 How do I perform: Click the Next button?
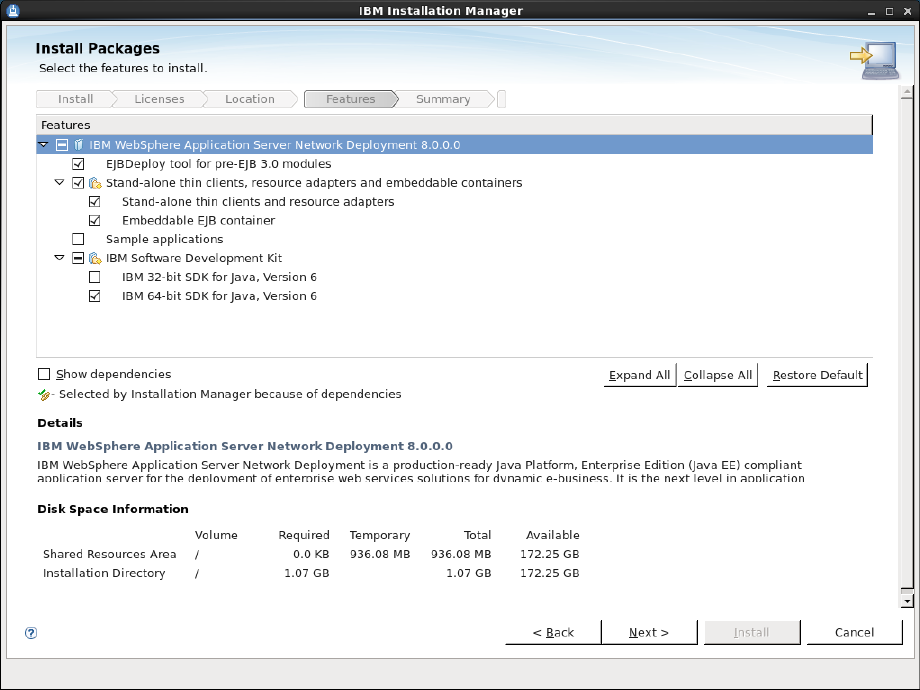(649, 632)
